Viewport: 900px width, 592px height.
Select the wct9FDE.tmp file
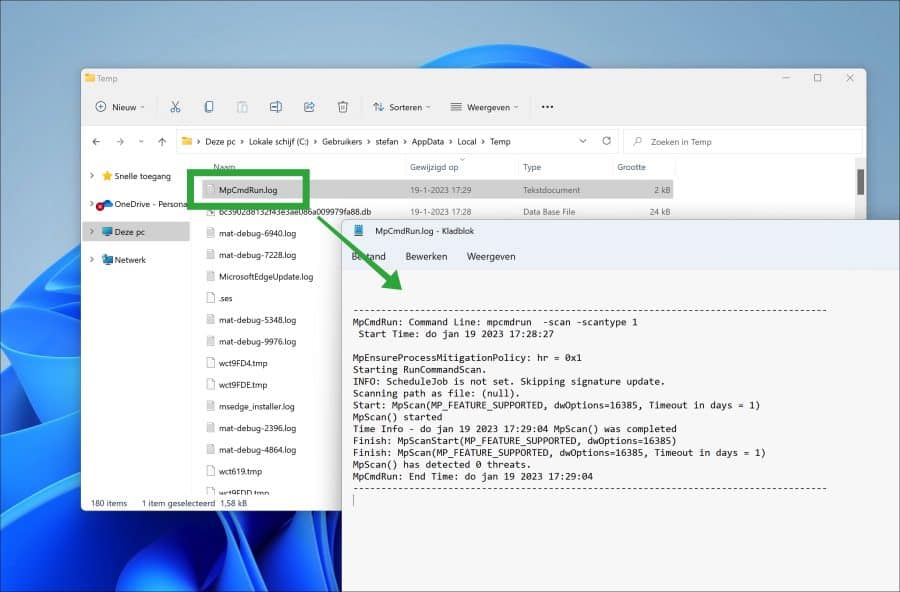coord(243,385)
